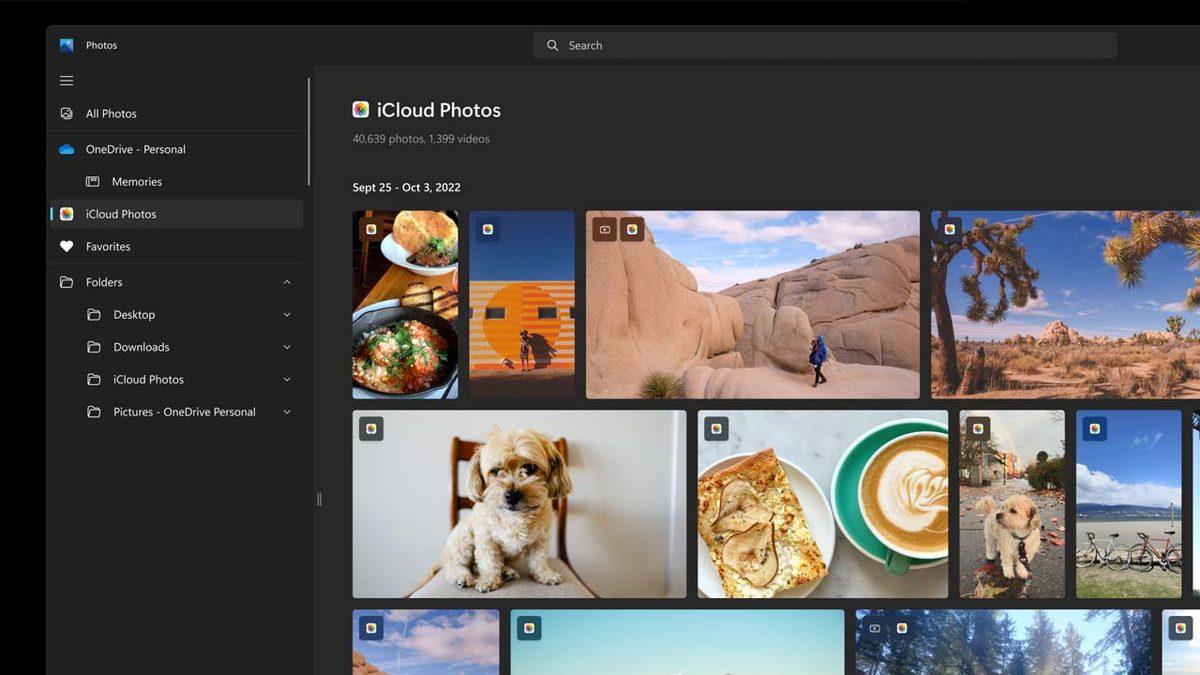Open All Photos in the sidebar
Viewport: 1200px width, 675px height.
111,114
